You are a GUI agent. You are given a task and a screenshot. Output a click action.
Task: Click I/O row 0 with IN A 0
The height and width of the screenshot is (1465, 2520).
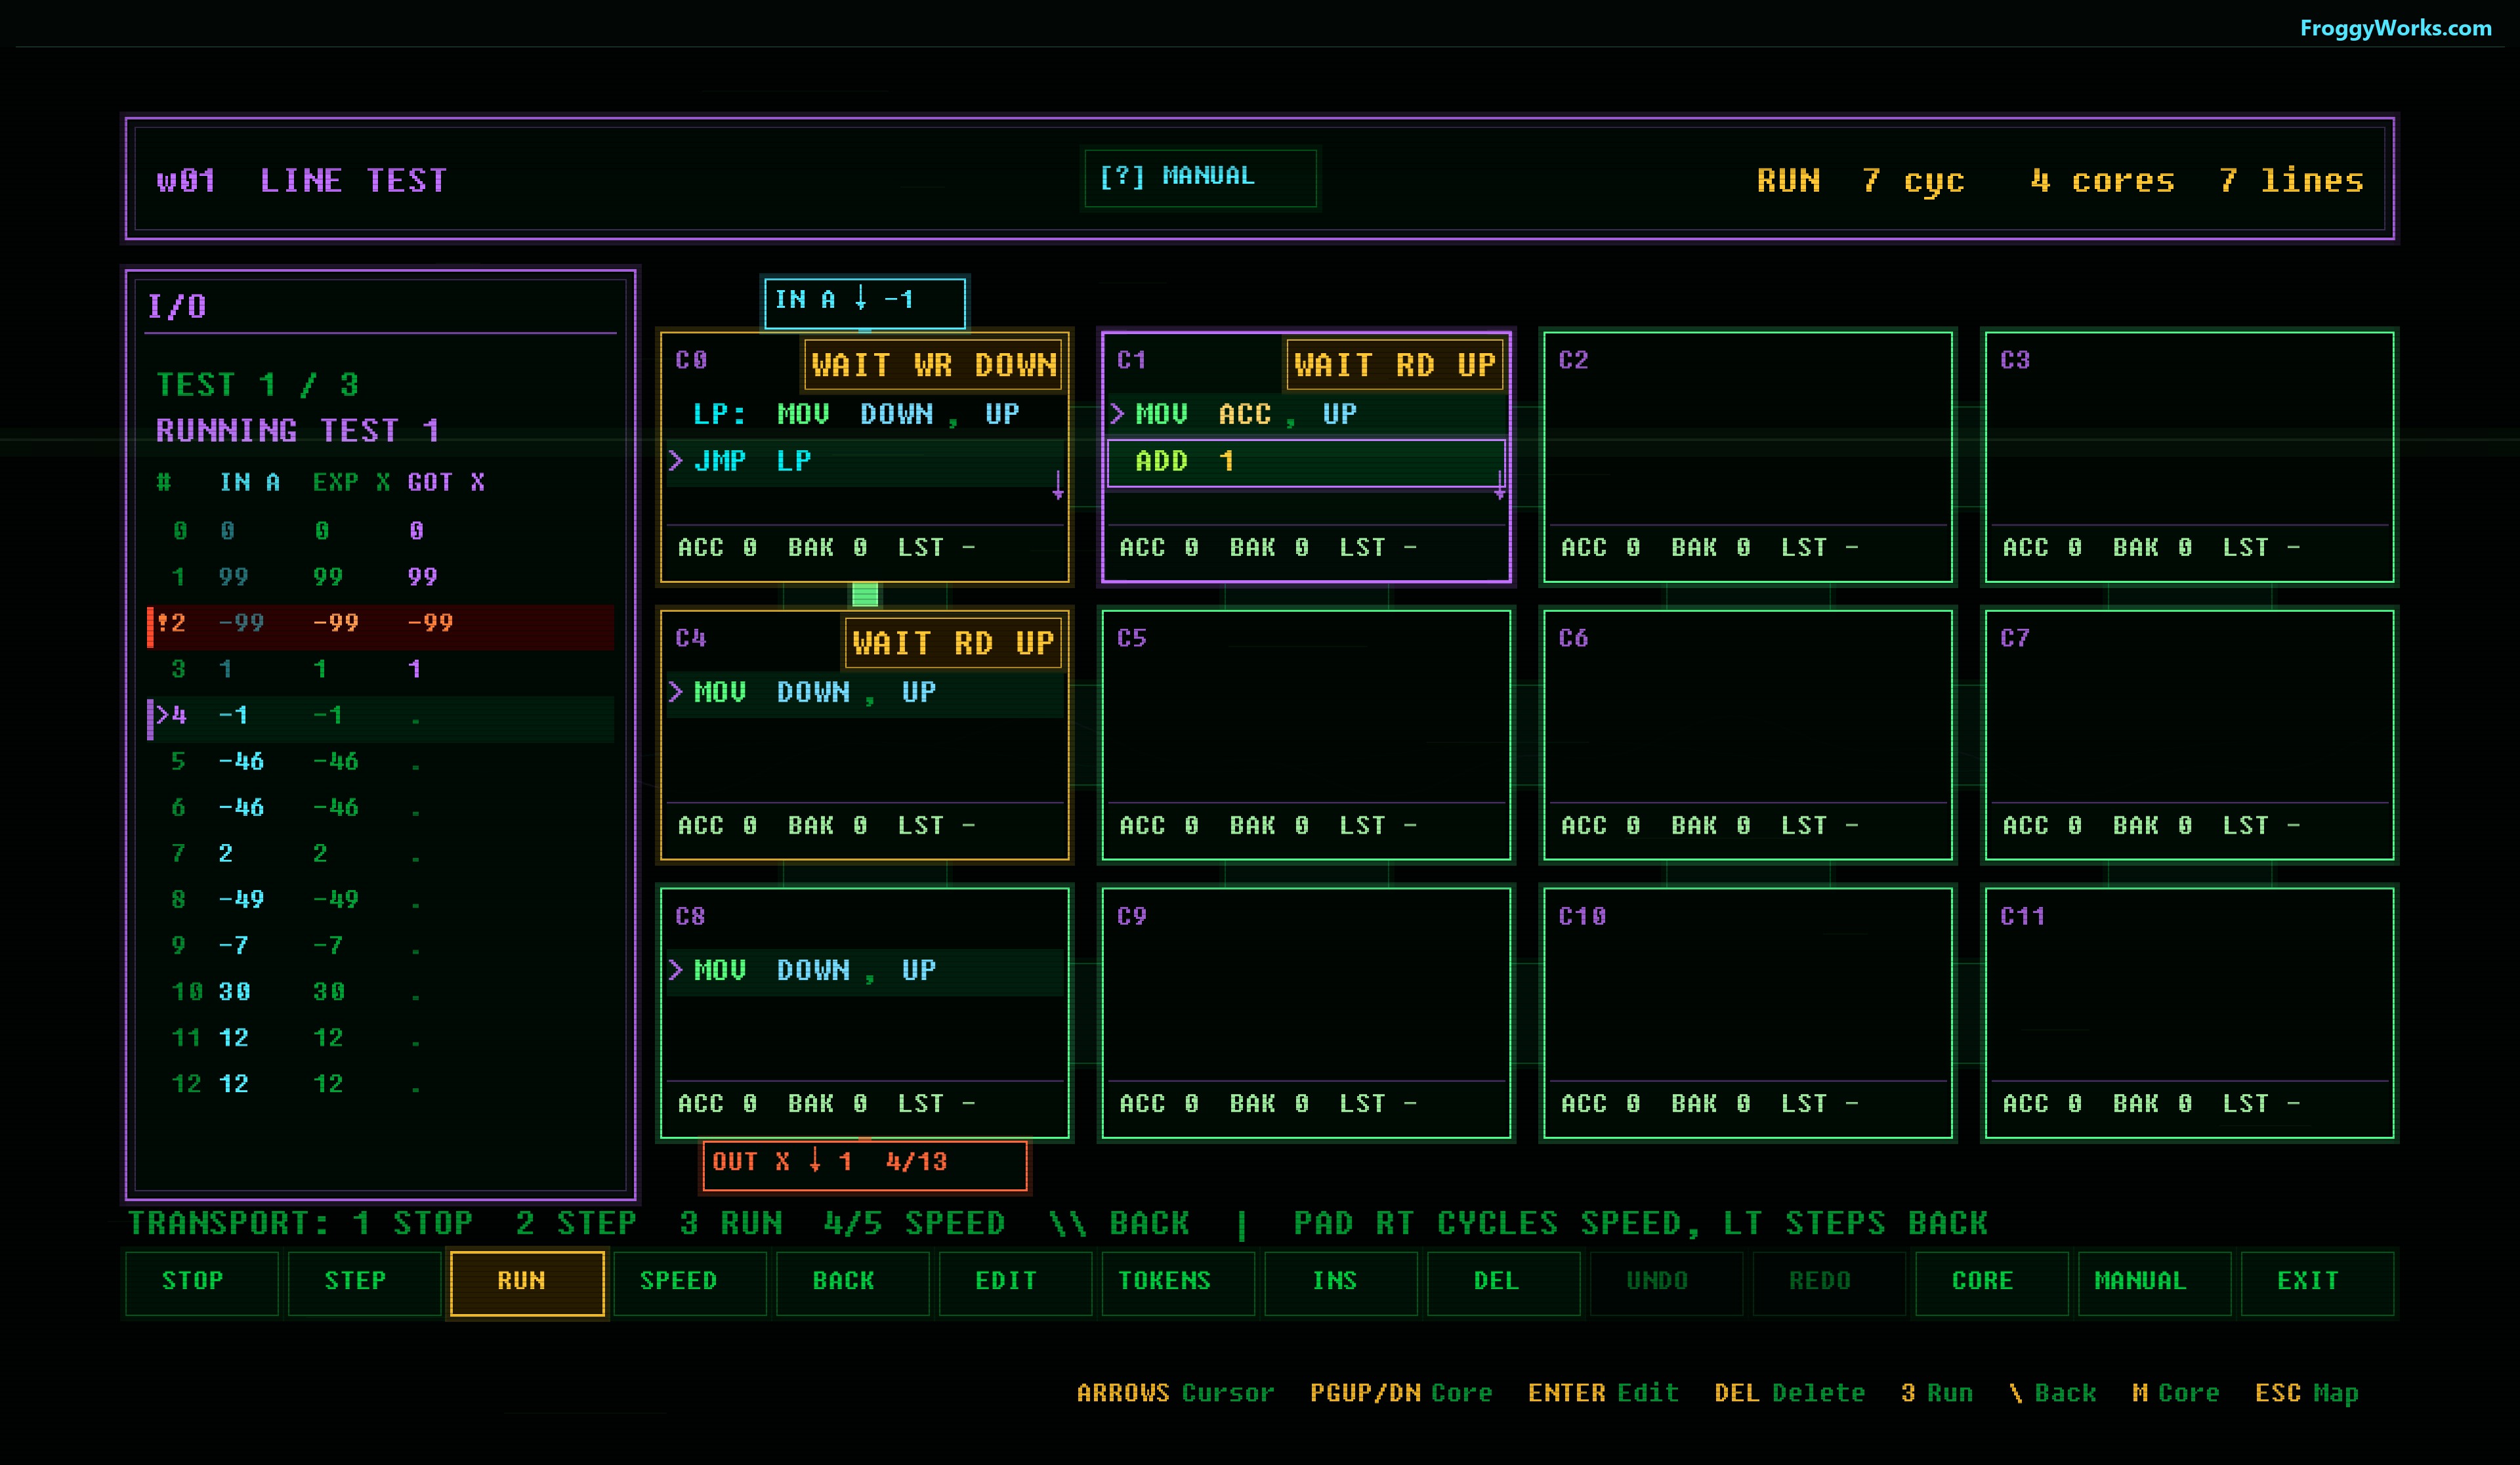pos(381,531)
